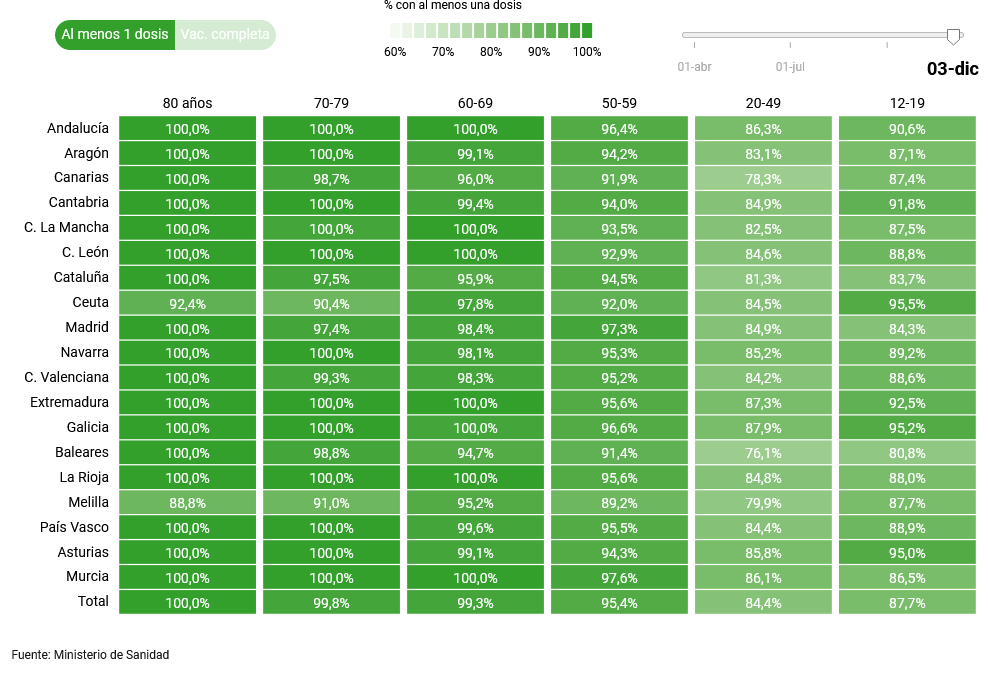This screenshot has height=674, width=988.
Task: Click the Andalucía row label
Action: tap(78, 129)
